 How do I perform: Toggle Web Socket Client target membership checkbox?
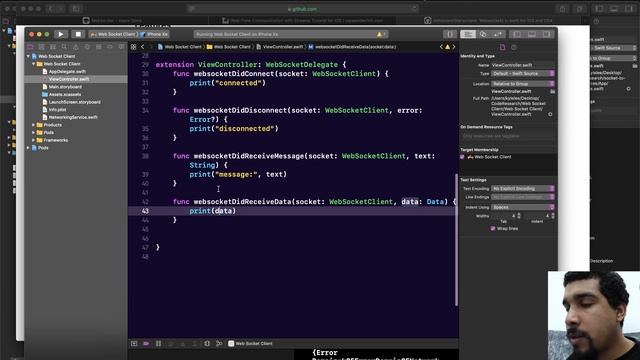tap(462, 157)
